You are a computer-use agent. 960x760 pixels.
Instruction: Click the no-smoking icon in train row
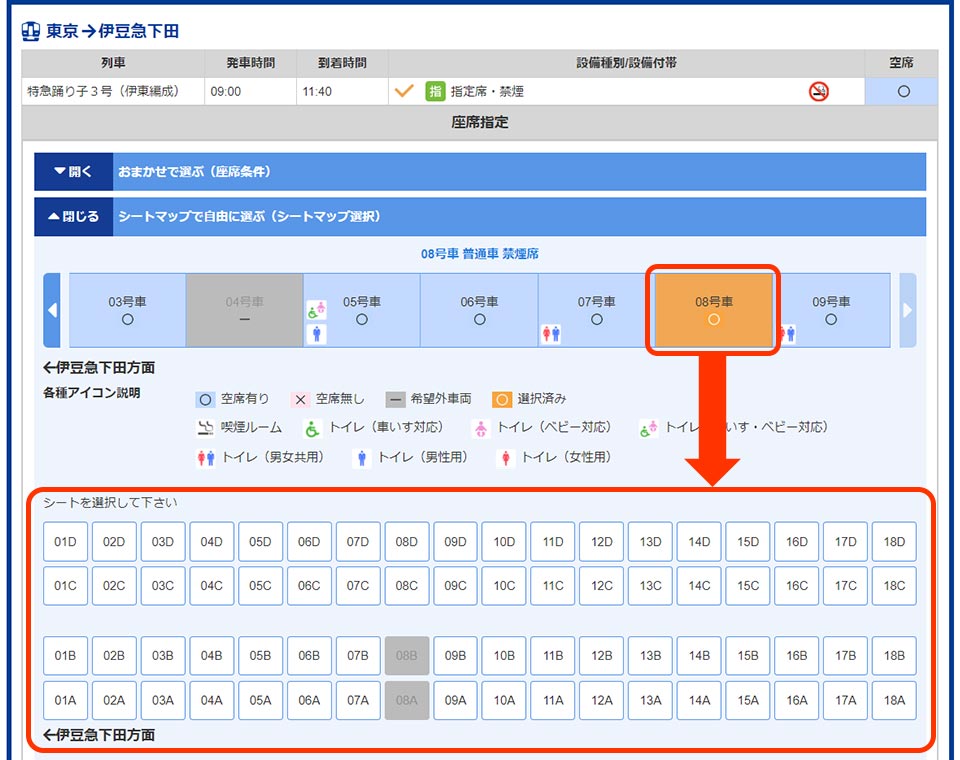click(x=819, y=92)
